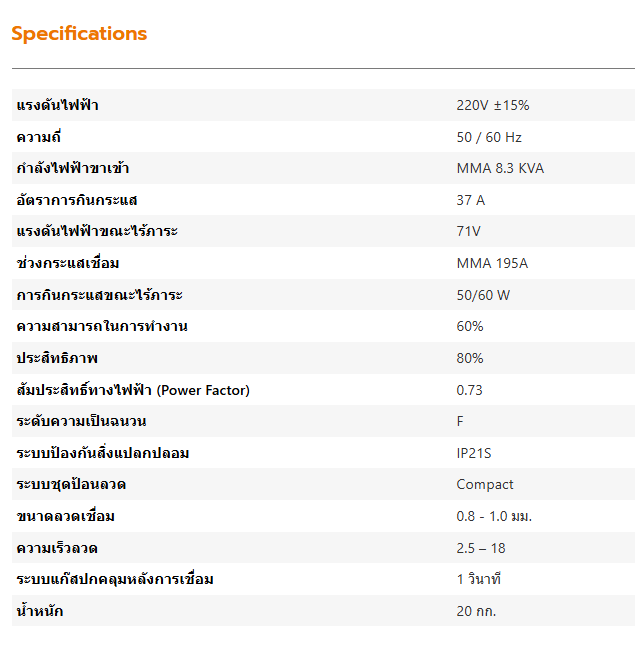The image size is (635, 647).
Task: Click the 37 A current value
Action: pos(471,200)
